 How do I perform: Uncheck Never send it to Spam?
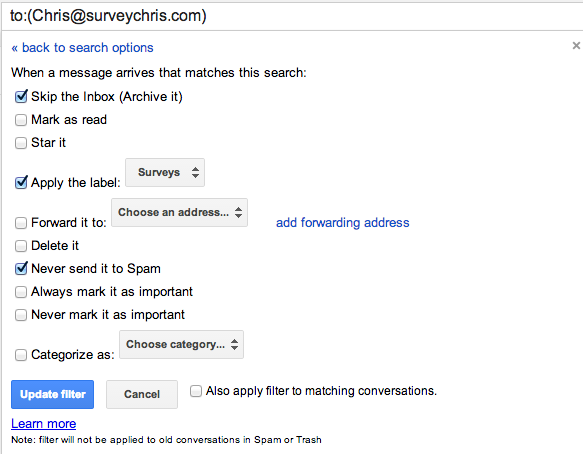[x=21, y=268]
